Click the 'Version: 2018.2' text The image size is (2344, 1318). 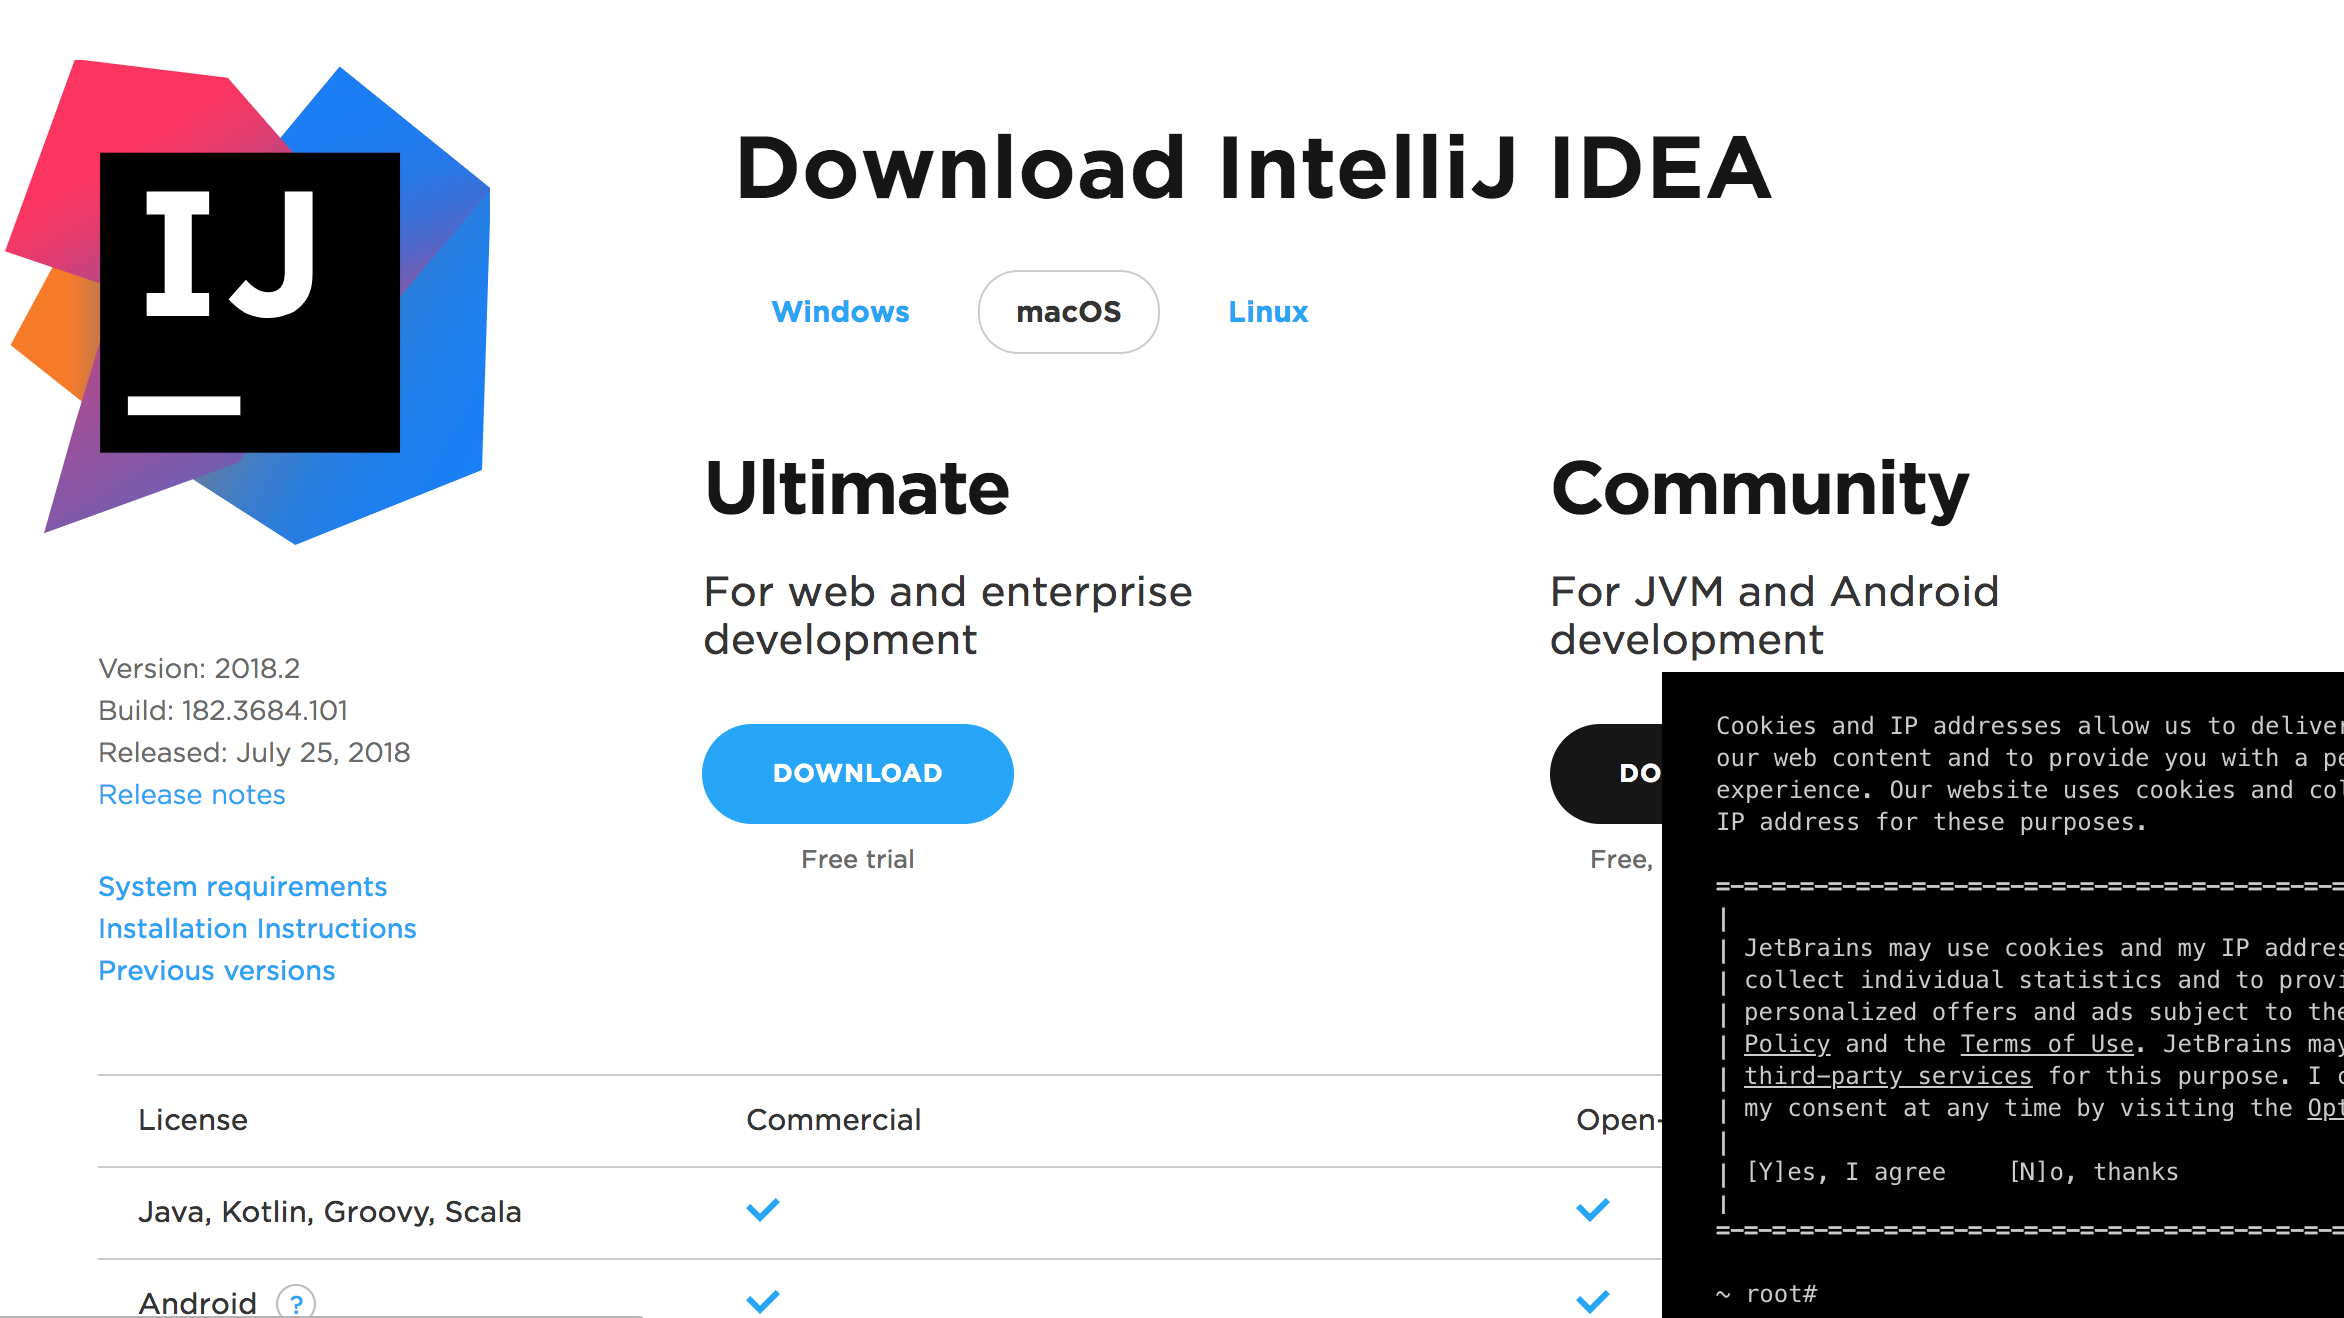[x=199, y=669]
